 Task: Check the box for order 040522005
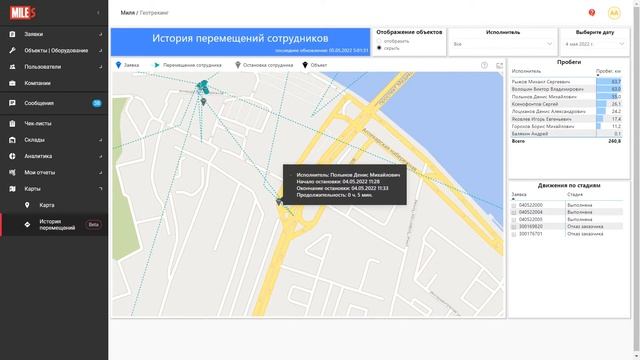click(x=514, y=220)
